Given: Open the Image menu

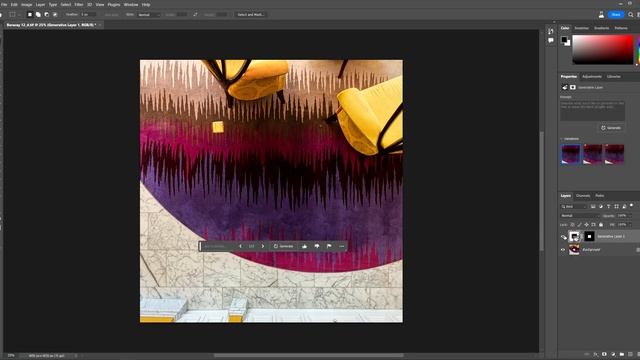Looking at the screenshot, I should point(27,4).
